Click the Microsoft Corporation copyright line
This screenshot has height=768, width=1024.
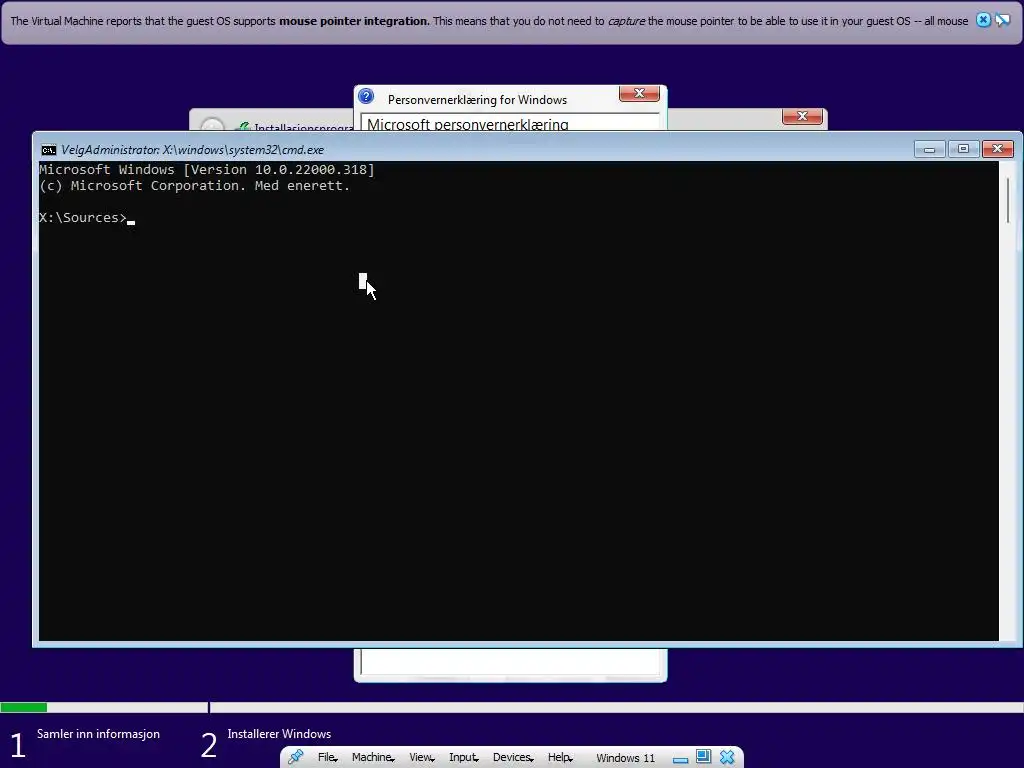pyautogui.click(x=195, y=185)
